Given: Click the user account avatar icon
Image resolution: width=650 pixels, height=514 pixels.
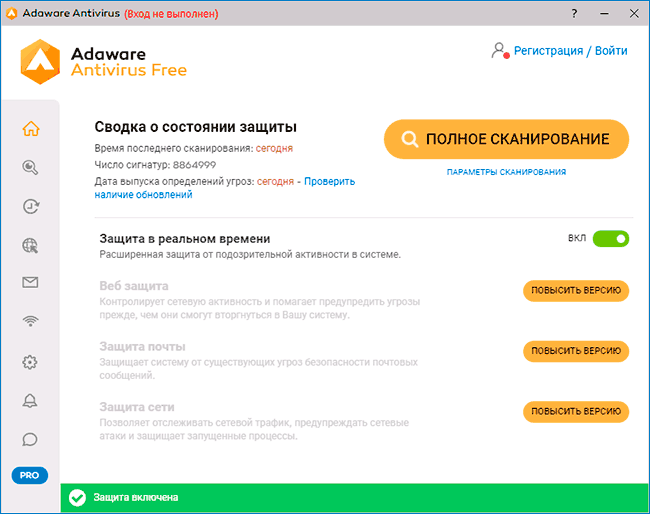Looking at the screenshot, I should (x=500, y=51).
